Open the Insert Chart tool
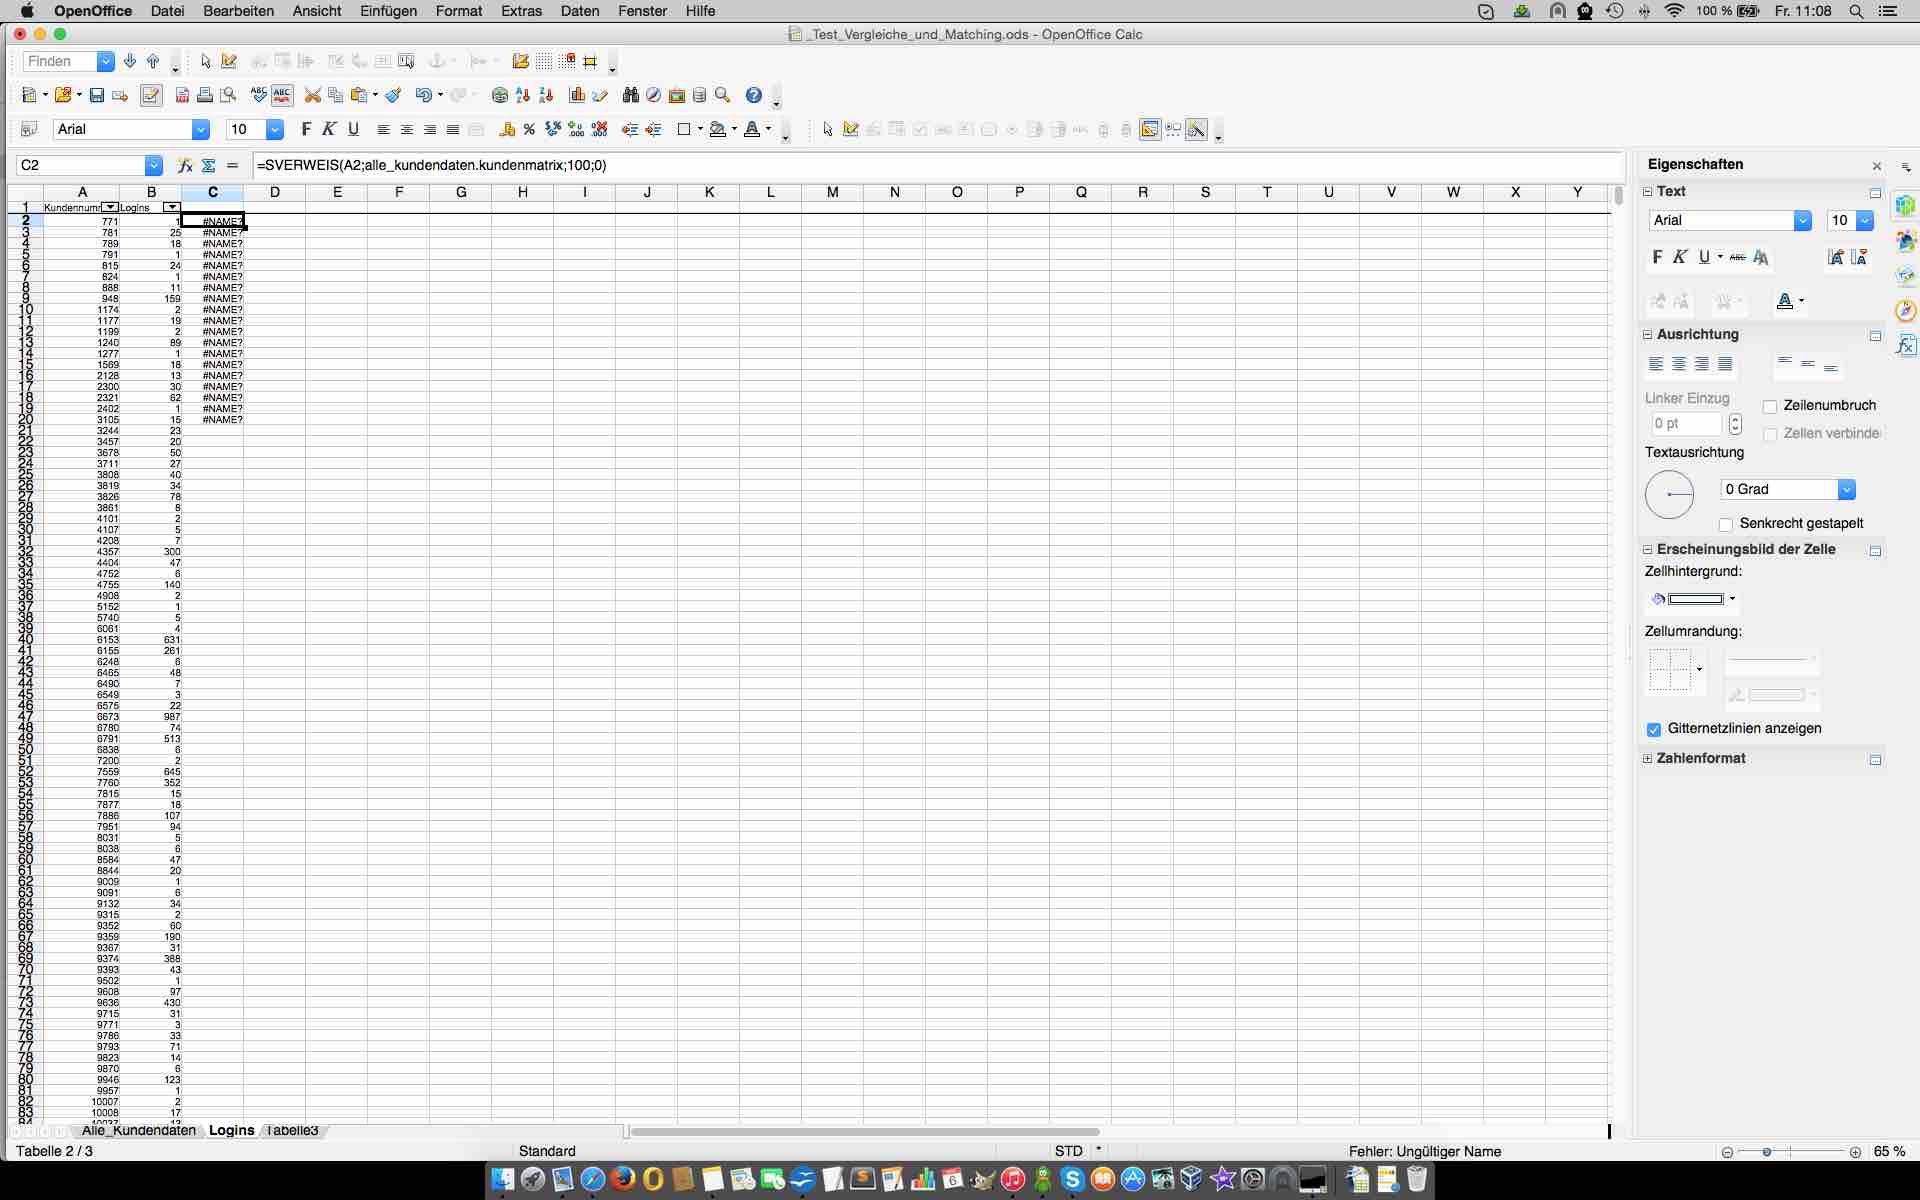Viewport: 1920px width, 1200px height. (577, 95)
